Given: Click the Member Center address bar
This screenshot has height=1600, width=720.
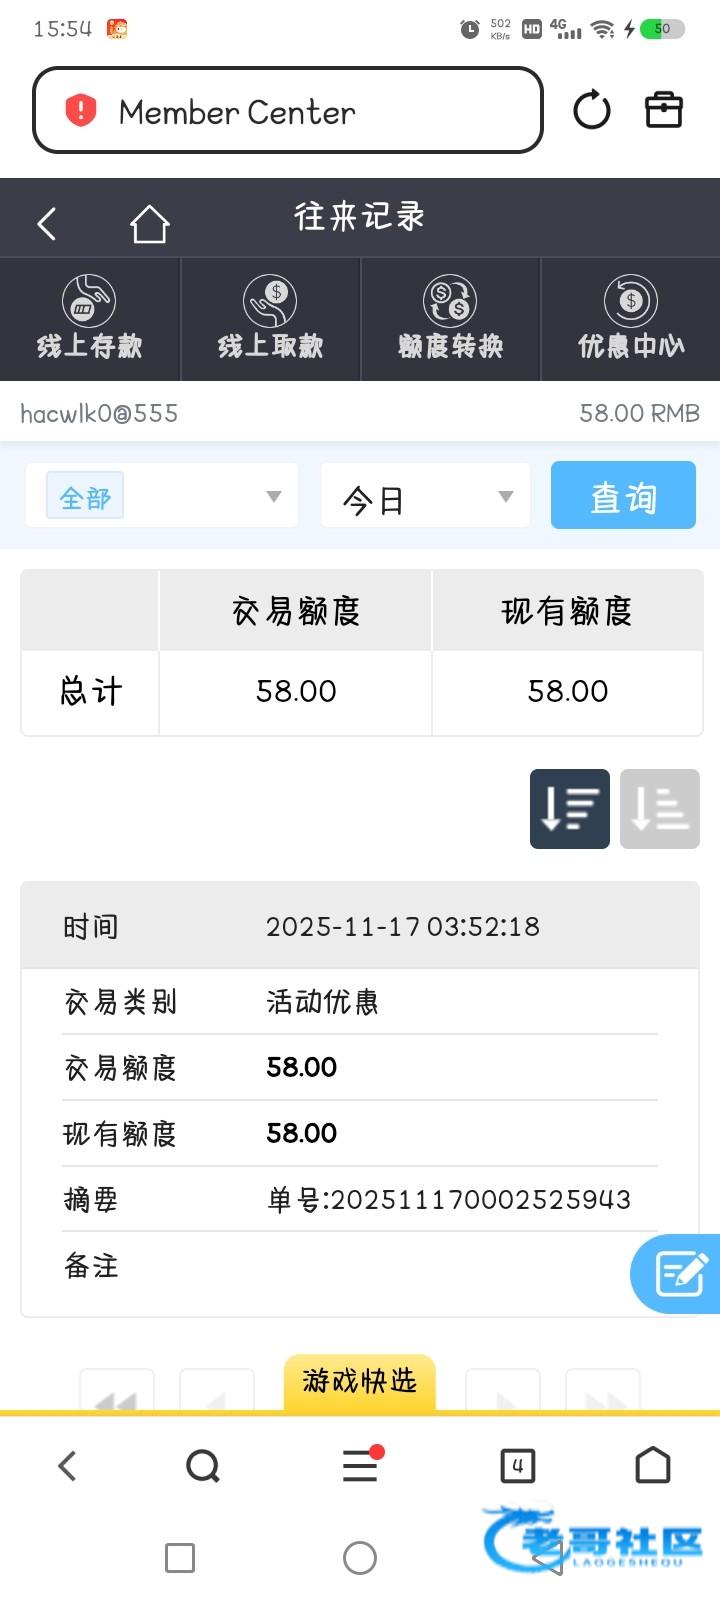Looking at the screenshot, I should click(x=288, y=111).
